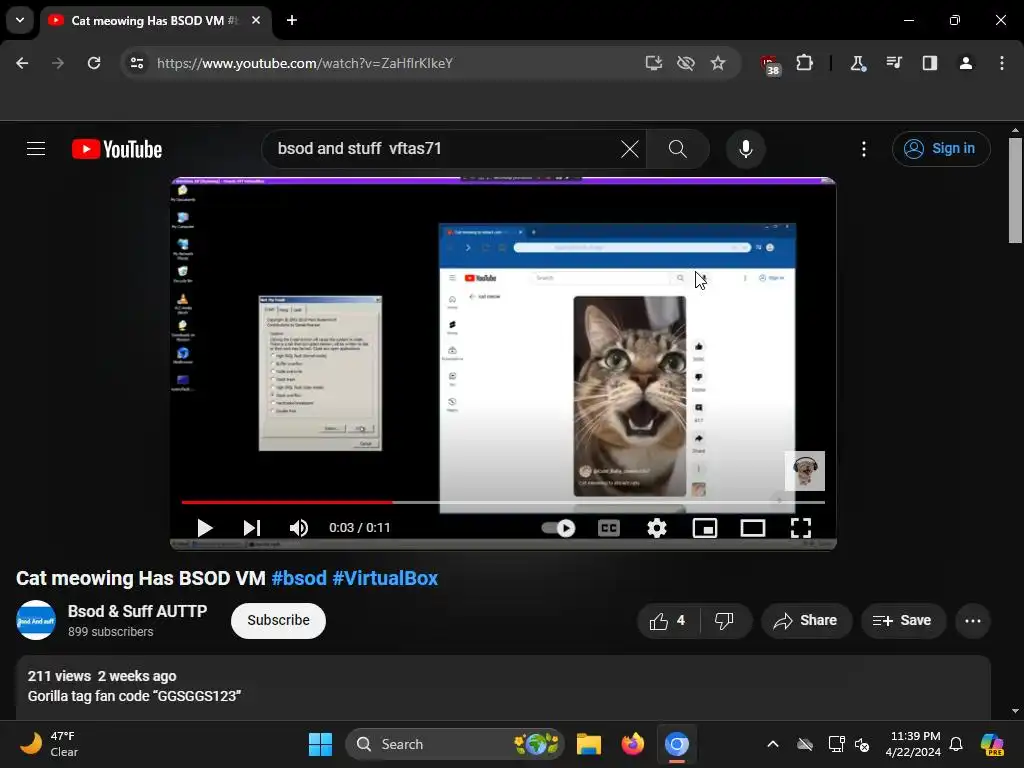
Task: Click the taskbar Search box
Action: click(x=455, y=744)
